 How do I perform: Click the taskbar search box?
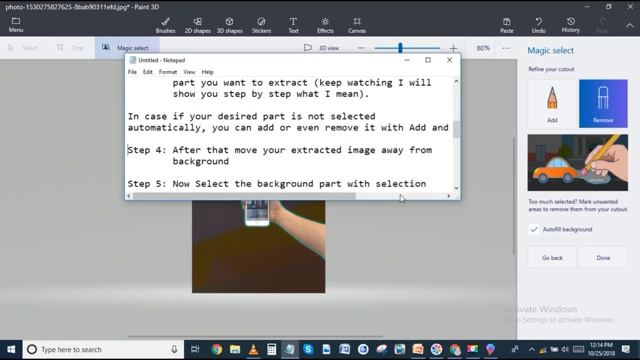103,349
